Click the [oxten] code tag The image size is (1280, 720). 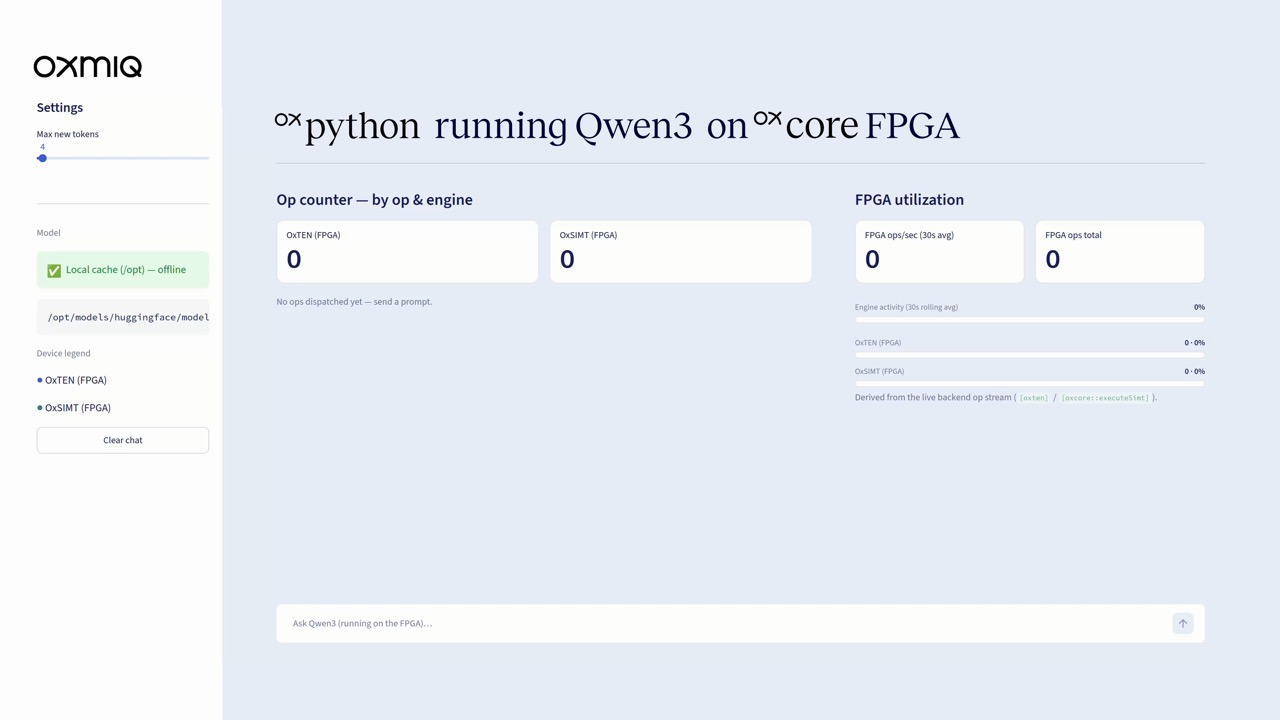1034,398
